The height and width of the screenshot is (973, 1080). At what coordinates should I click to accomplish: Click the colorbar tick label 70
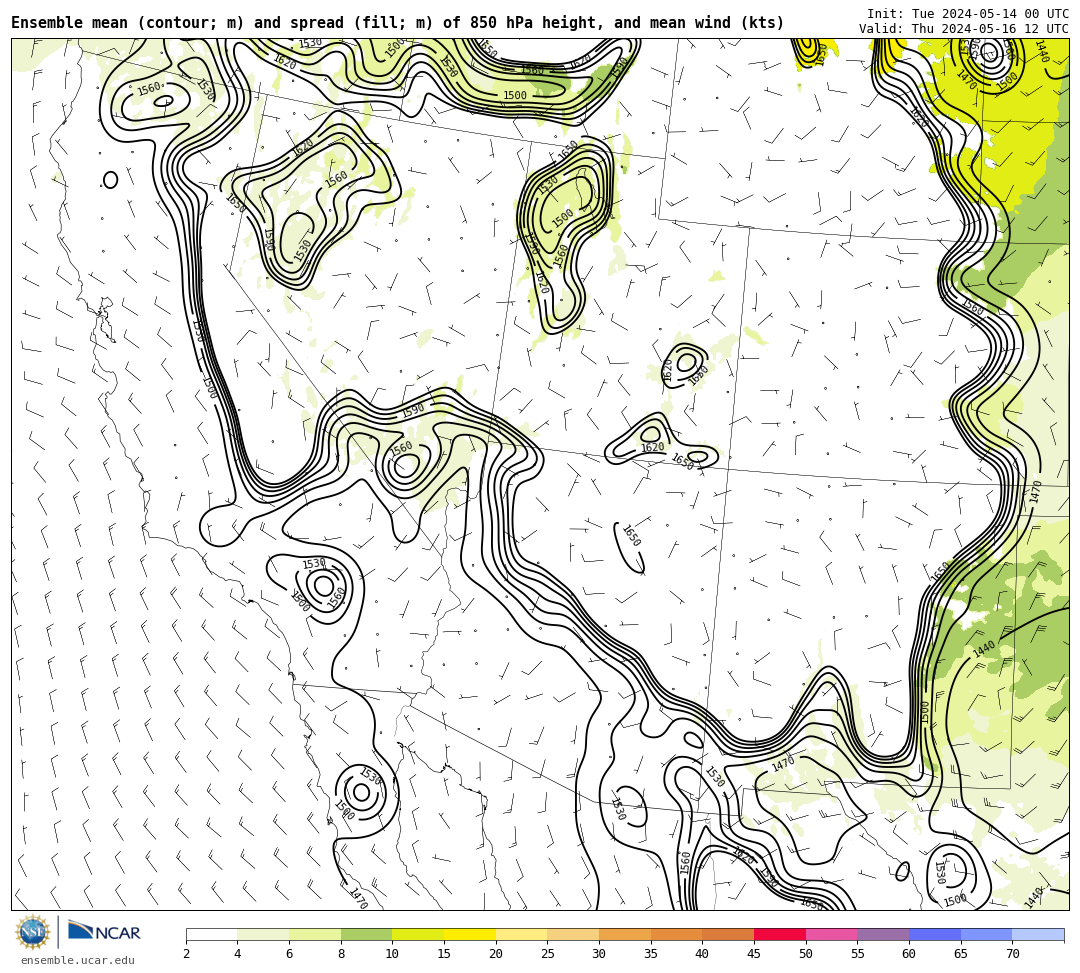tap(1012, 954)
